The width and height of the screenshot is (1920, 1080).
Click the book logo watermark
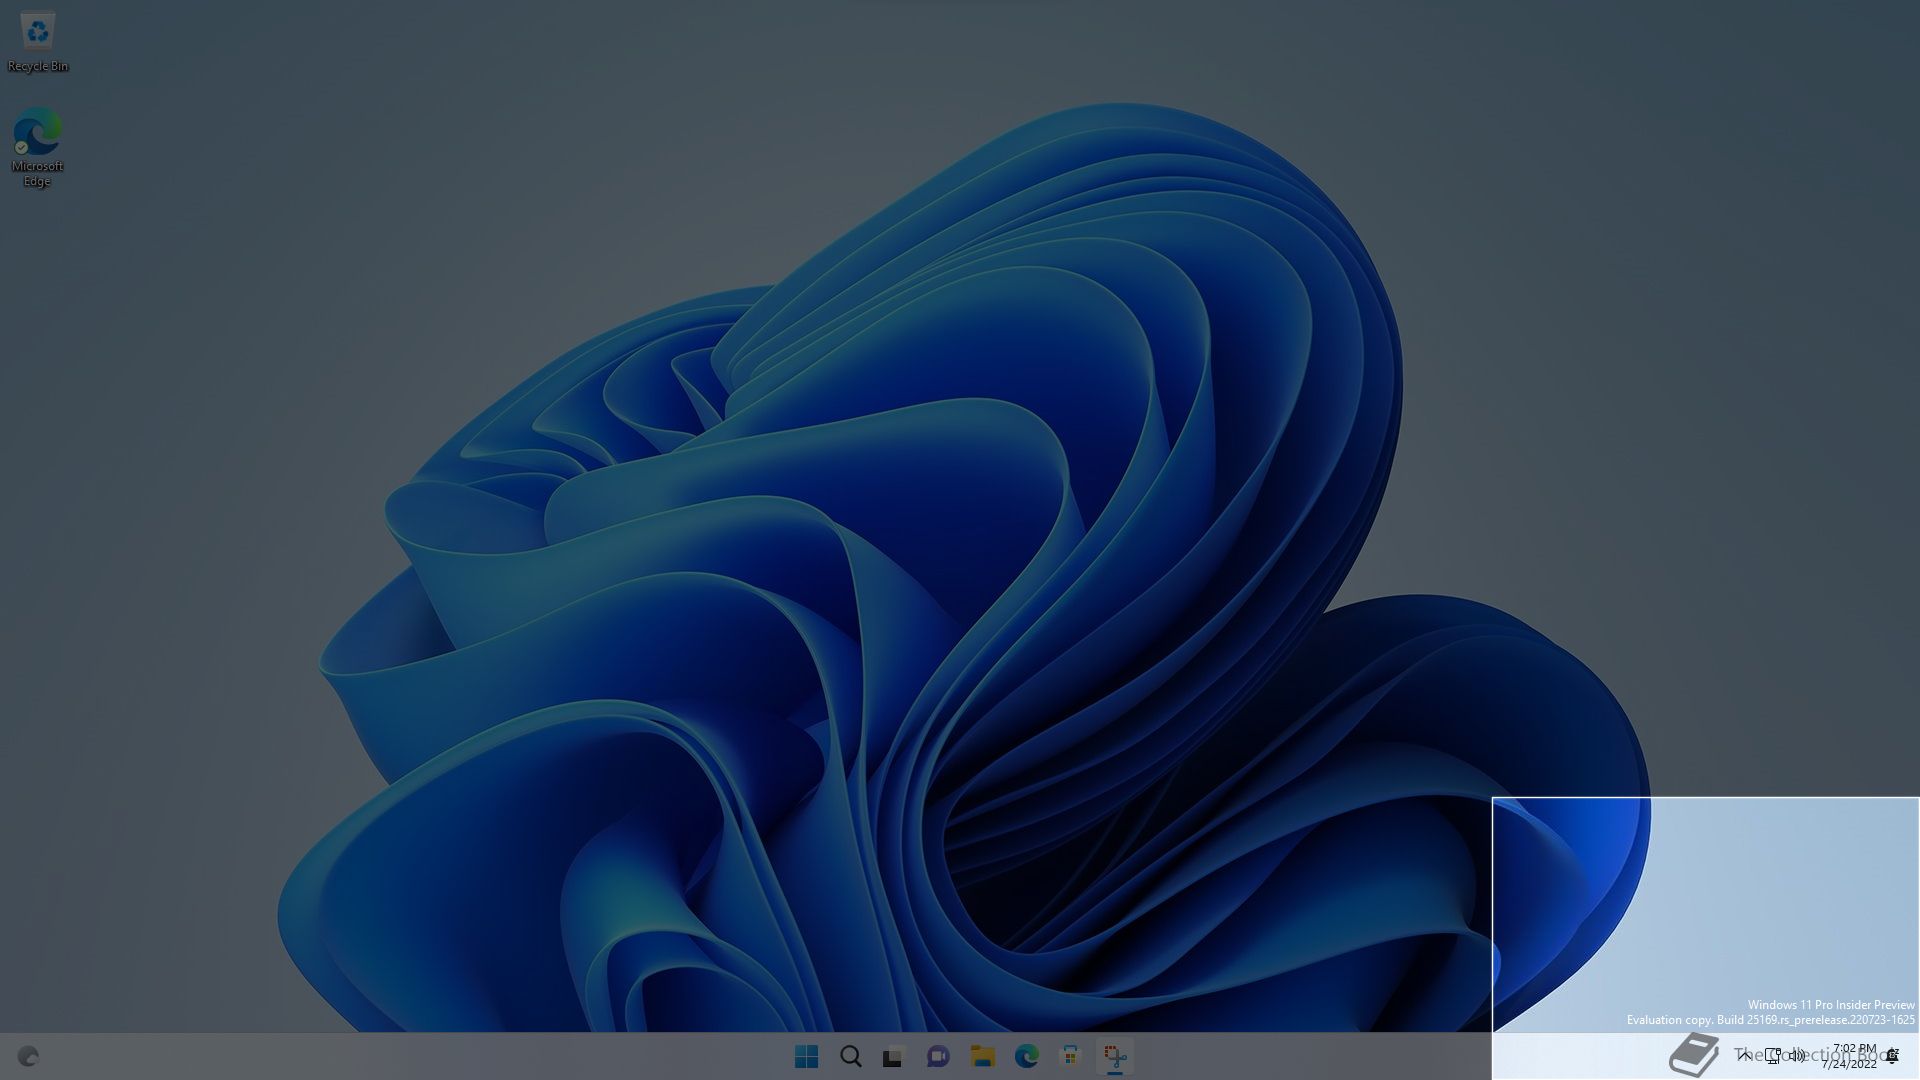click(x=1694, y=1056)
